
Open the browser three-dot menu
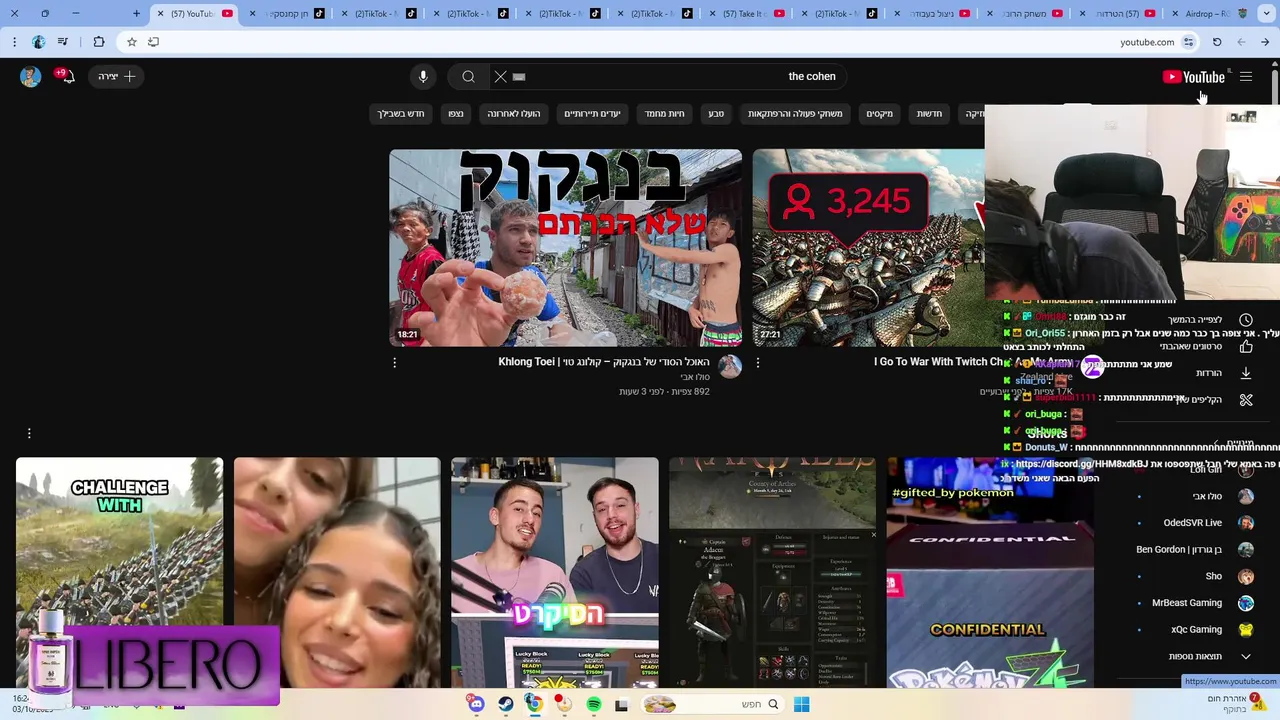(14, 42)
